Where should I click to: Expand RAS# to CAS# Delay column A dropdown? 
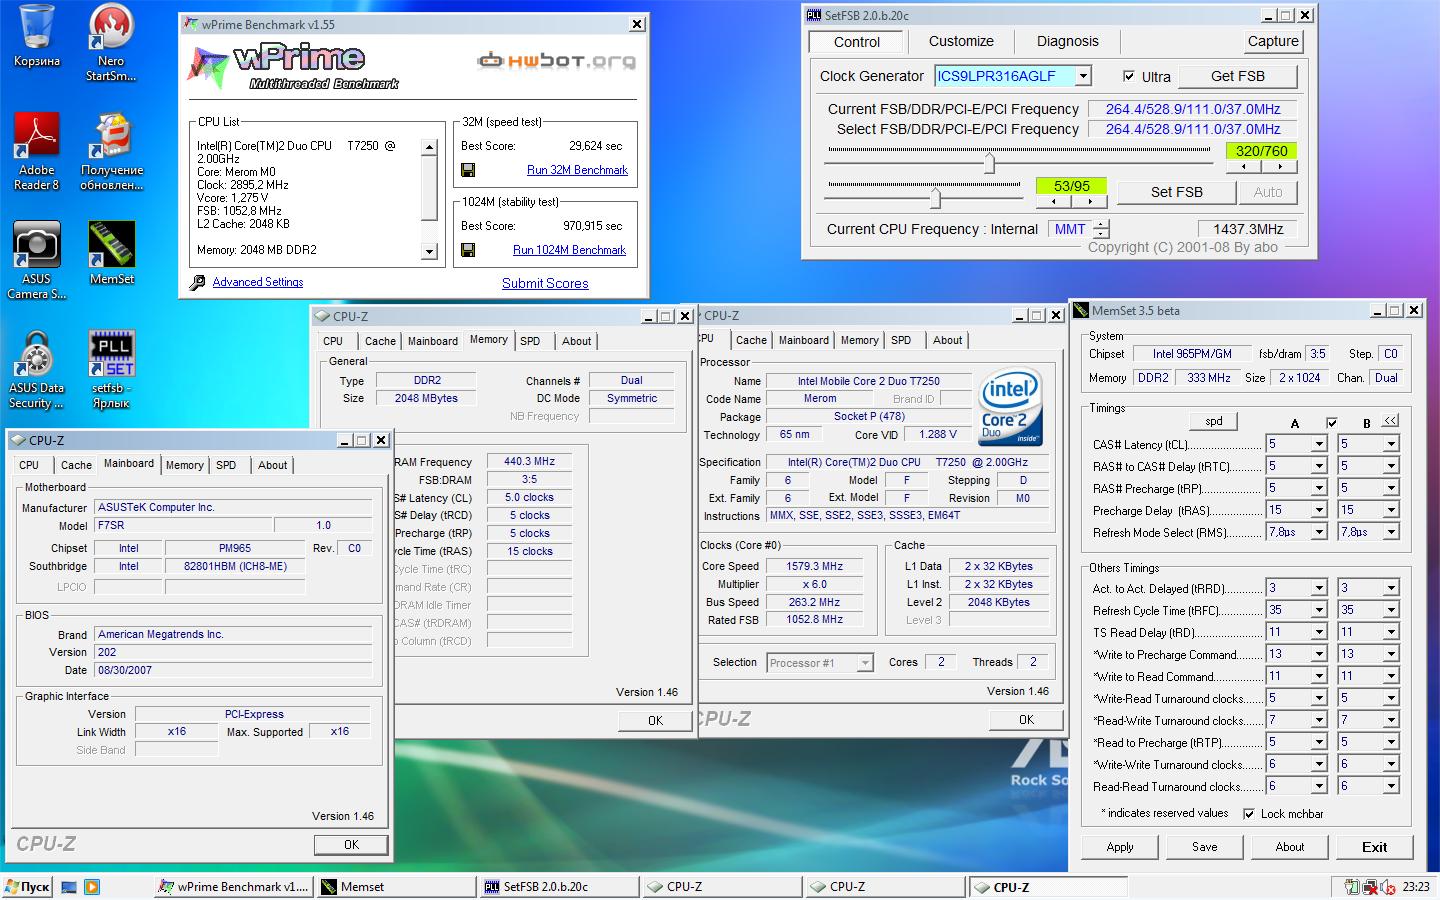pos(1319,466)
